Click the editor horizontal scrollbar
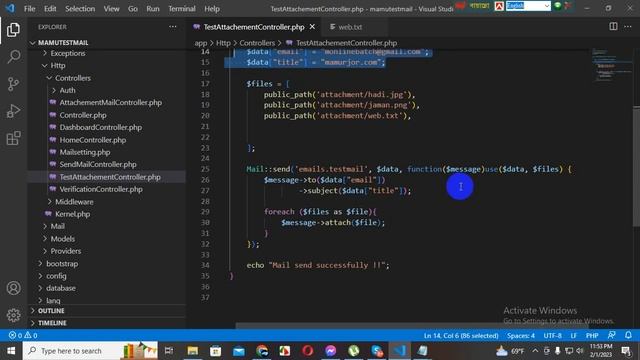The height and width of the screenshot is (360, 640). click(x=412, y=326)
